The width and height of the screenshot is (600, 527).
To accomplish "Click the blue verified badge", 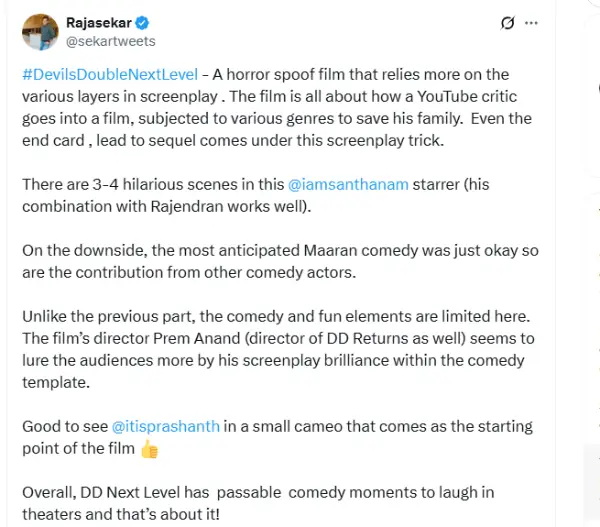I will 142,23.
